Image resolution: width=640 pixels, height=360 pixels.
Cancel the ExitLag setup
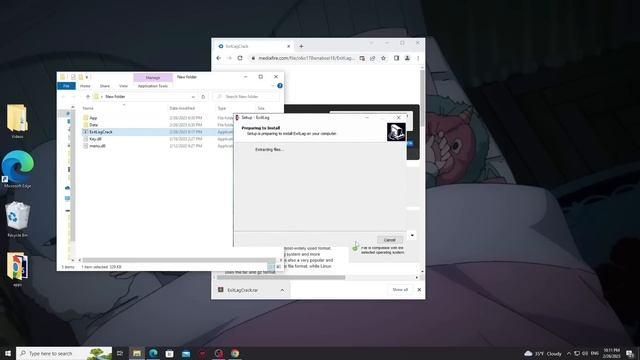(x=390, y=240)
